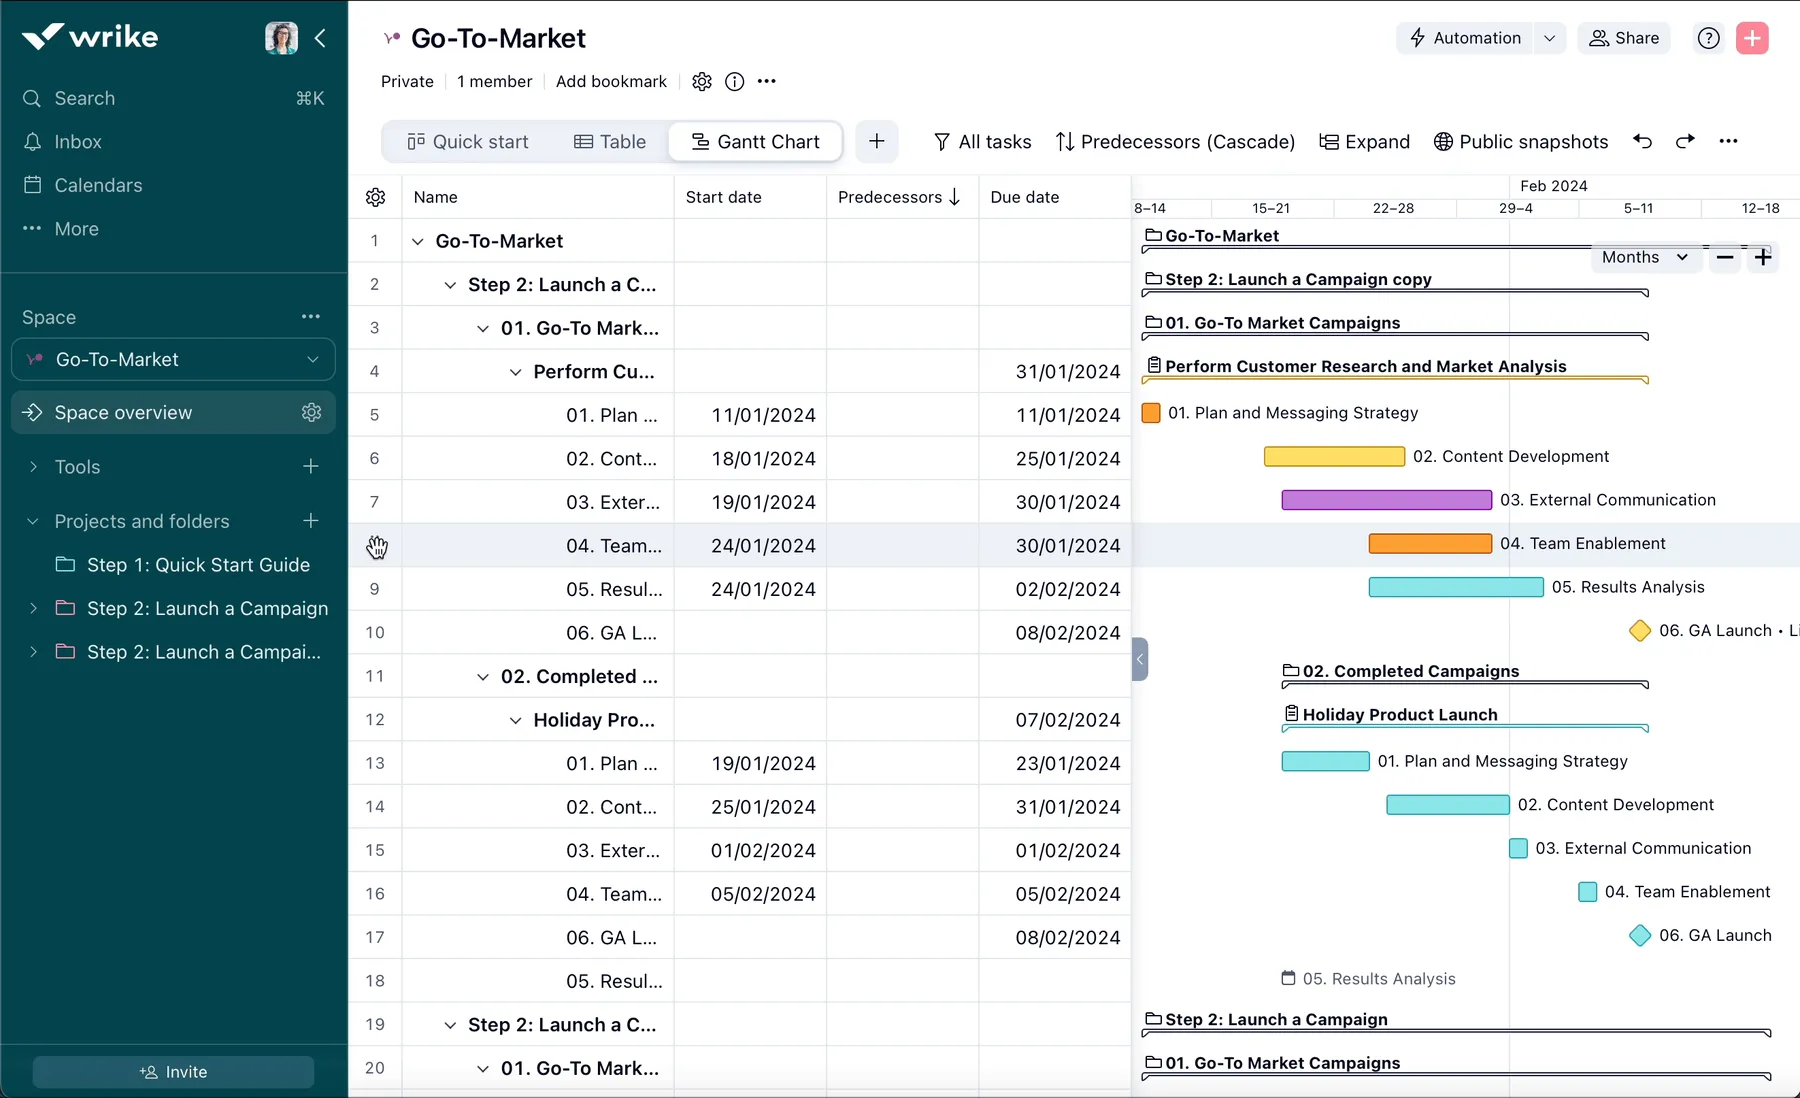This screenshot has height=1098, width=1800.
Task: Open the Months timescale dropdown
Action: (1644, 257)
